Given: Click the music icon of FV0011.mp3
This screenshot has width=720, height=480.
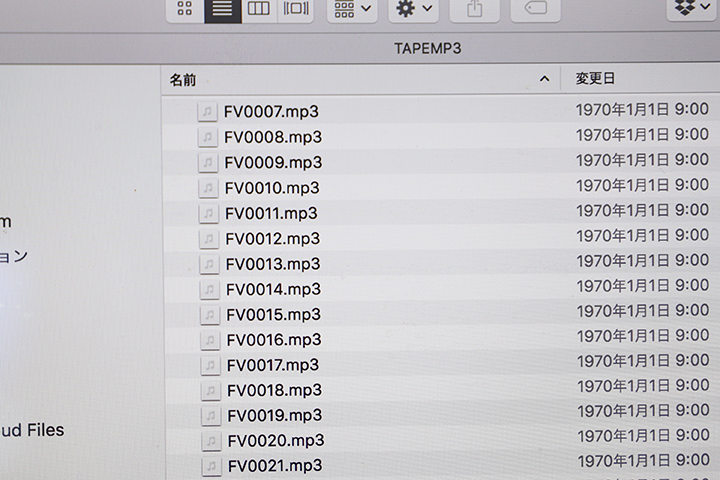Looking at the screenshot, I should (208, 213).
